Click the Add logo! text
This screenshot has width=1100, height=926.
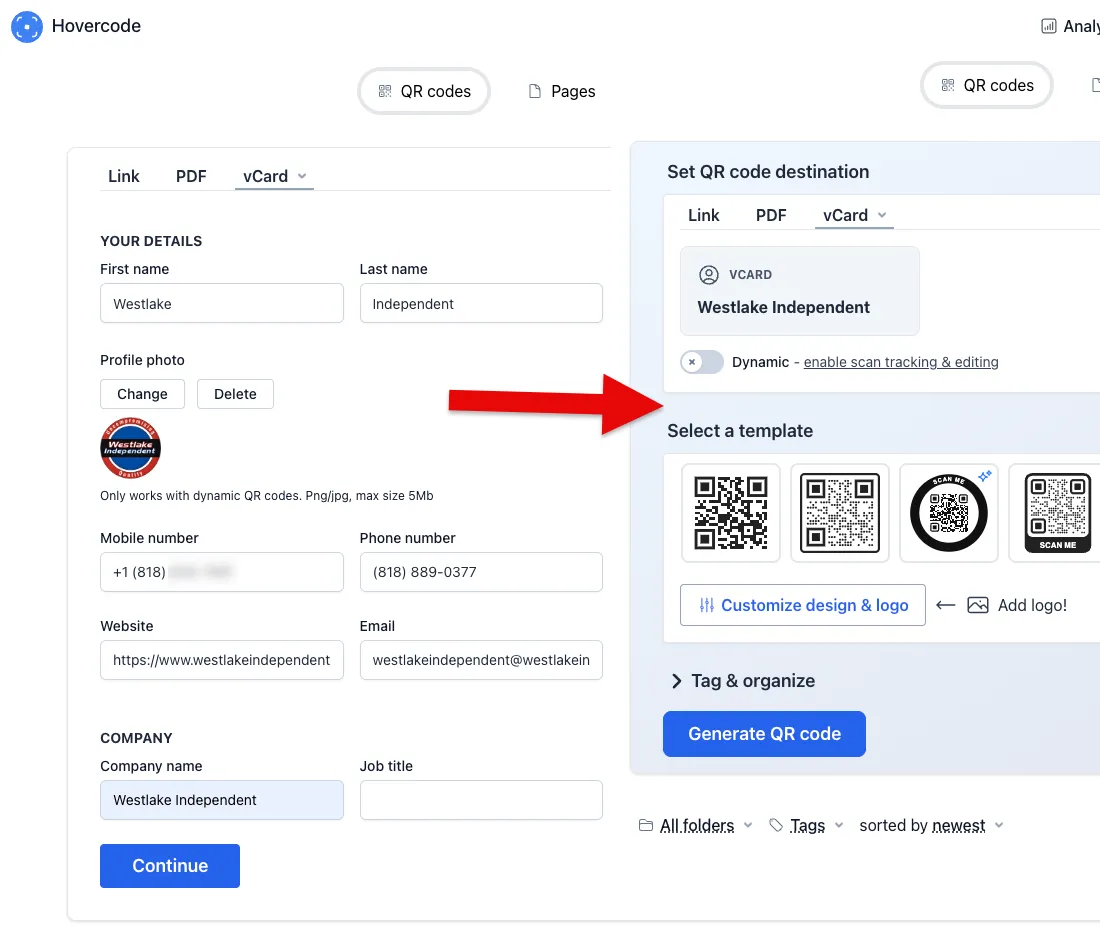click(x=1032, y=605)
